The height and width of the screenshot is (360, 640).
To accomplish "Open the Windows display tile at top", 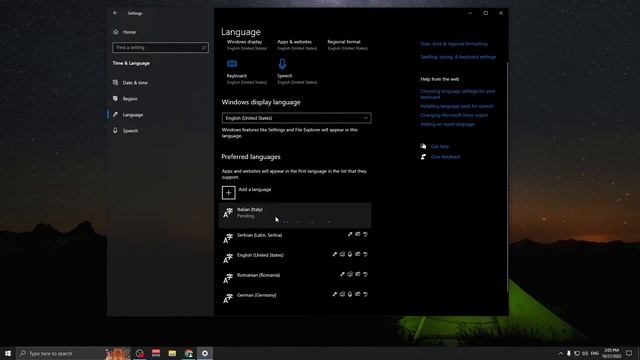I will pos(247,45).
